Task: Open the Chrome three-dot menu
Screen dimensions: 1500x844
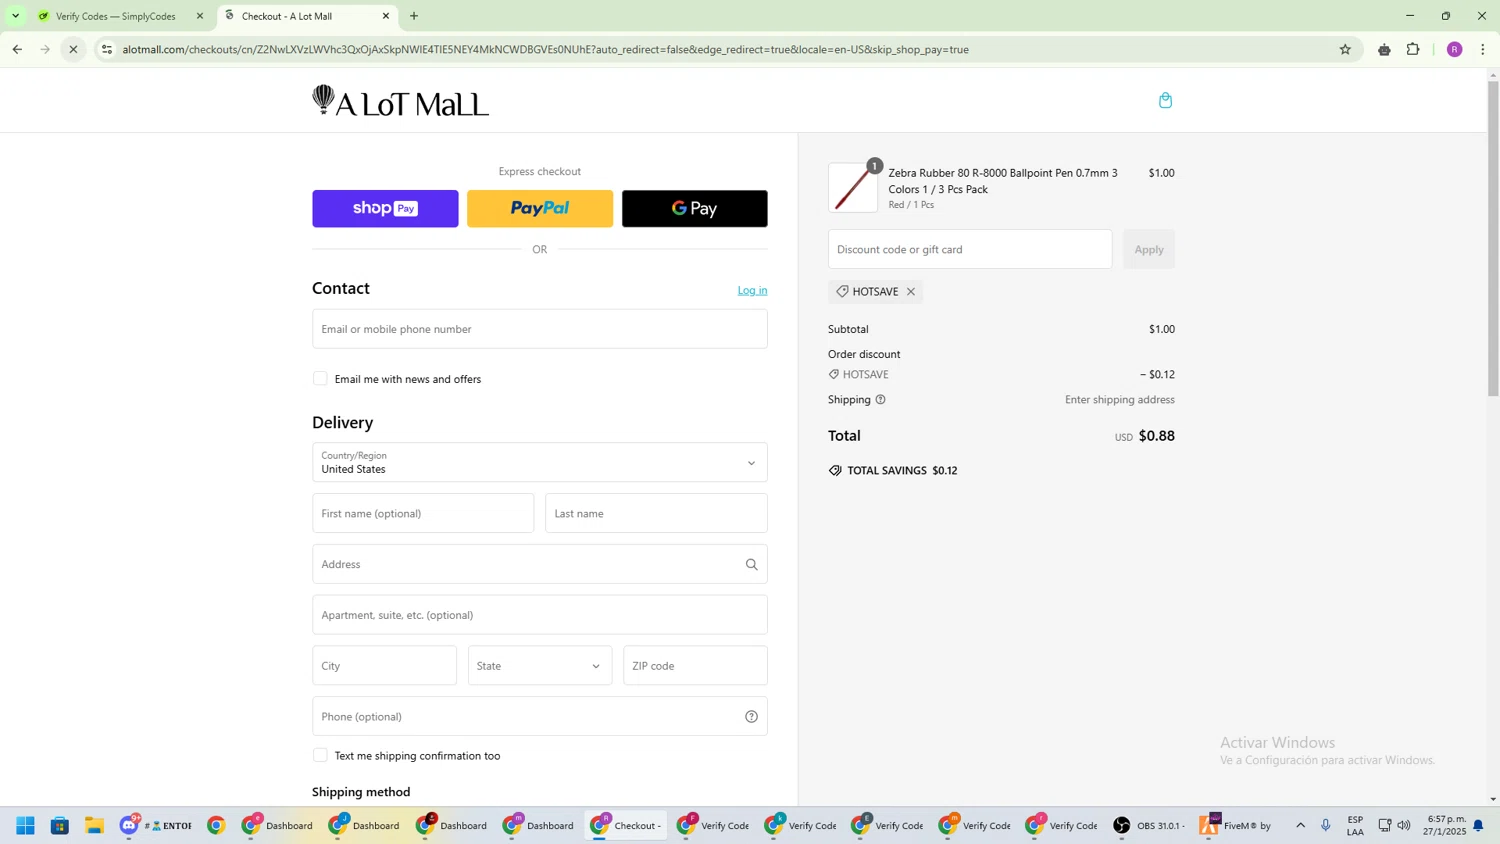Action: [1483, 49]
